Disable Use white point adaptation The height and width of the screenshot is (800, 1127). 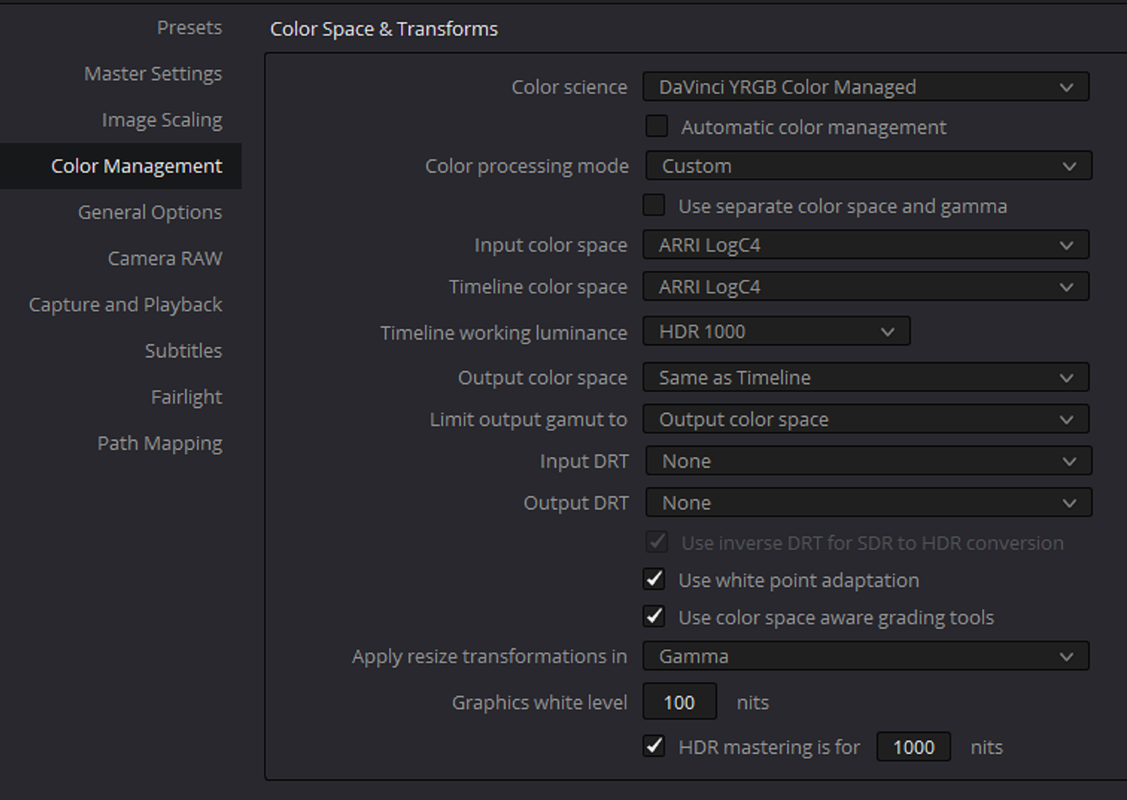tap(653, 579)
